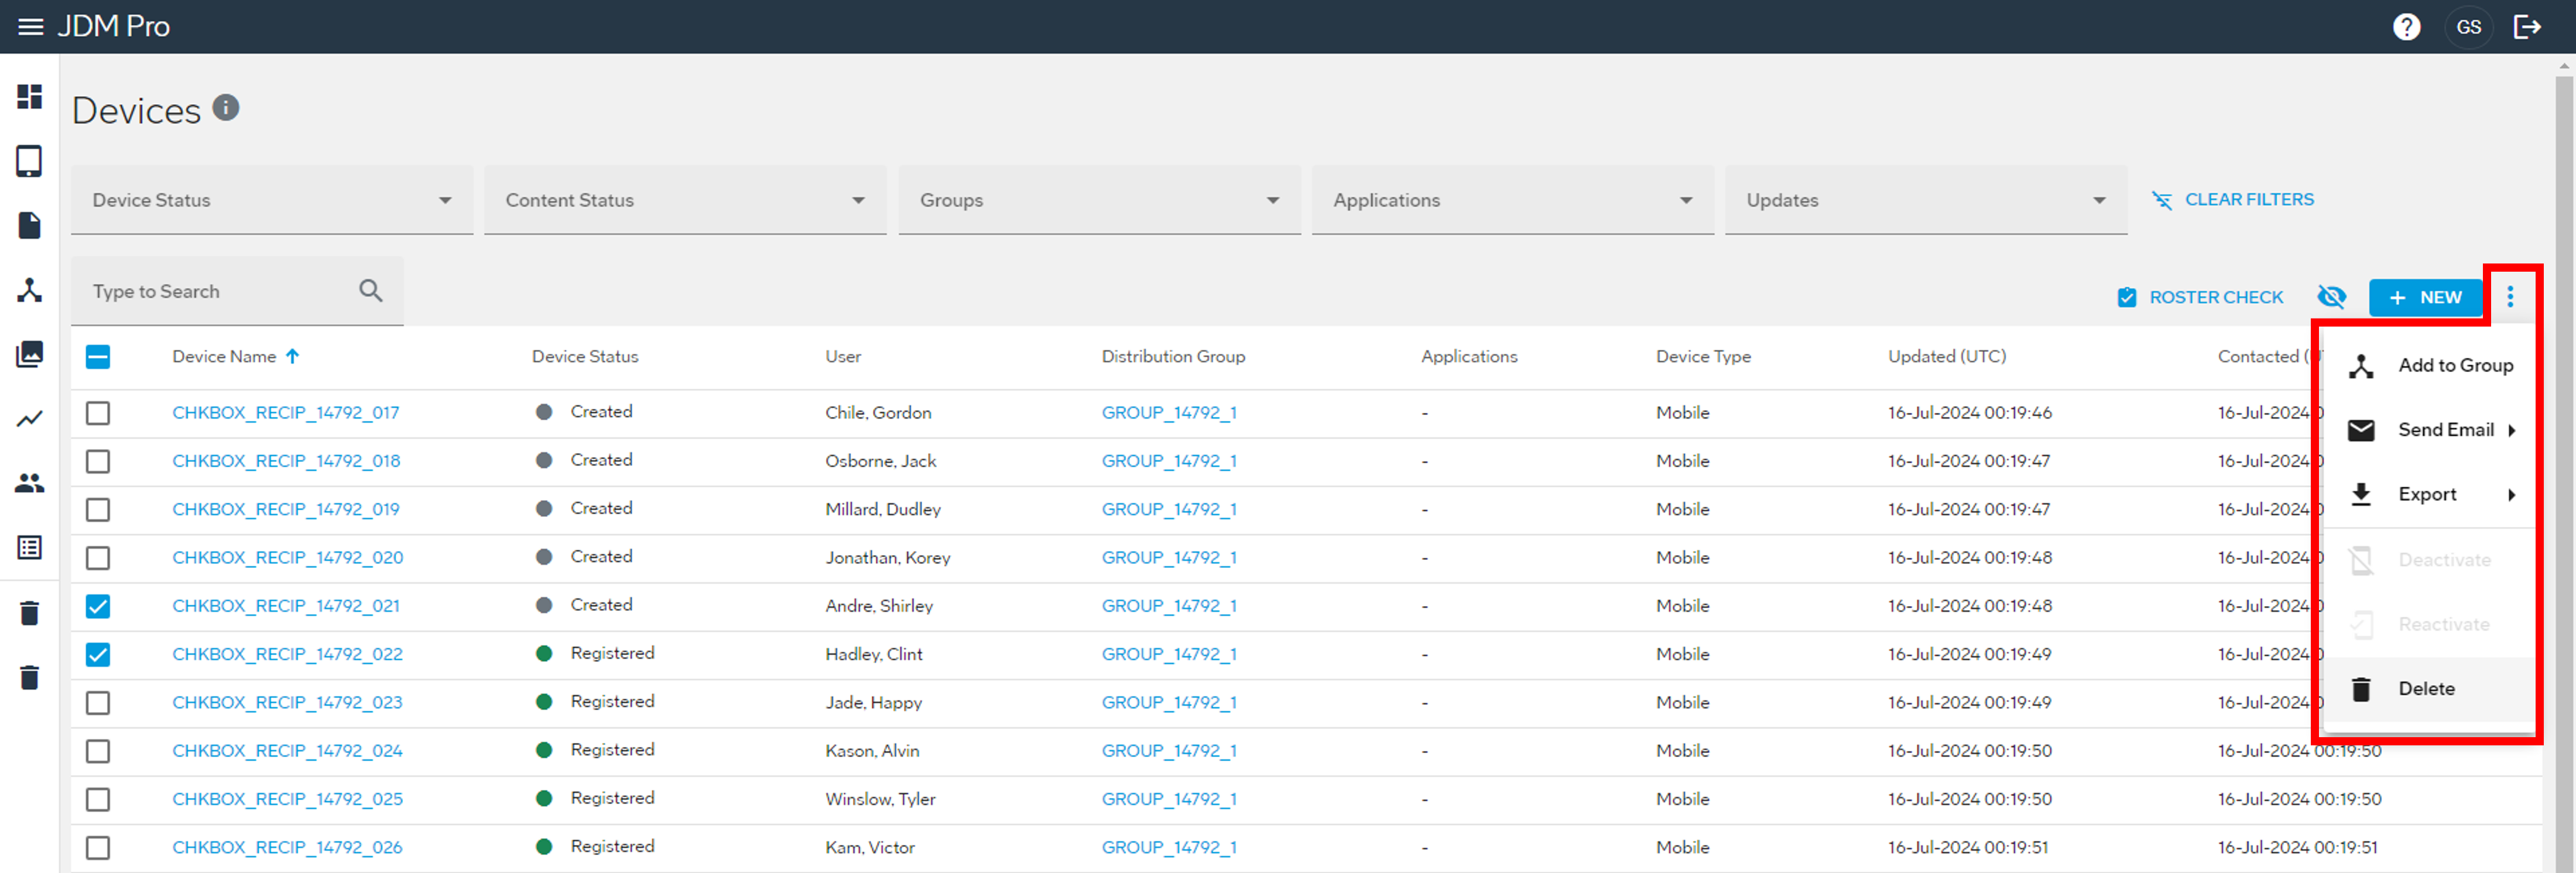
Task: Expand the Groups filter dropdown
Action: coord(1099,200)
